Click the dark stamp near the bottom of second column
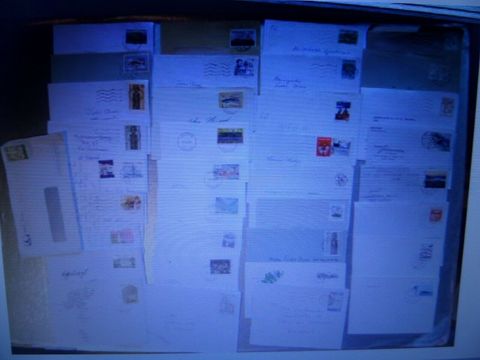This screenshot has width=480, height=360. click(x=220, y=267)
